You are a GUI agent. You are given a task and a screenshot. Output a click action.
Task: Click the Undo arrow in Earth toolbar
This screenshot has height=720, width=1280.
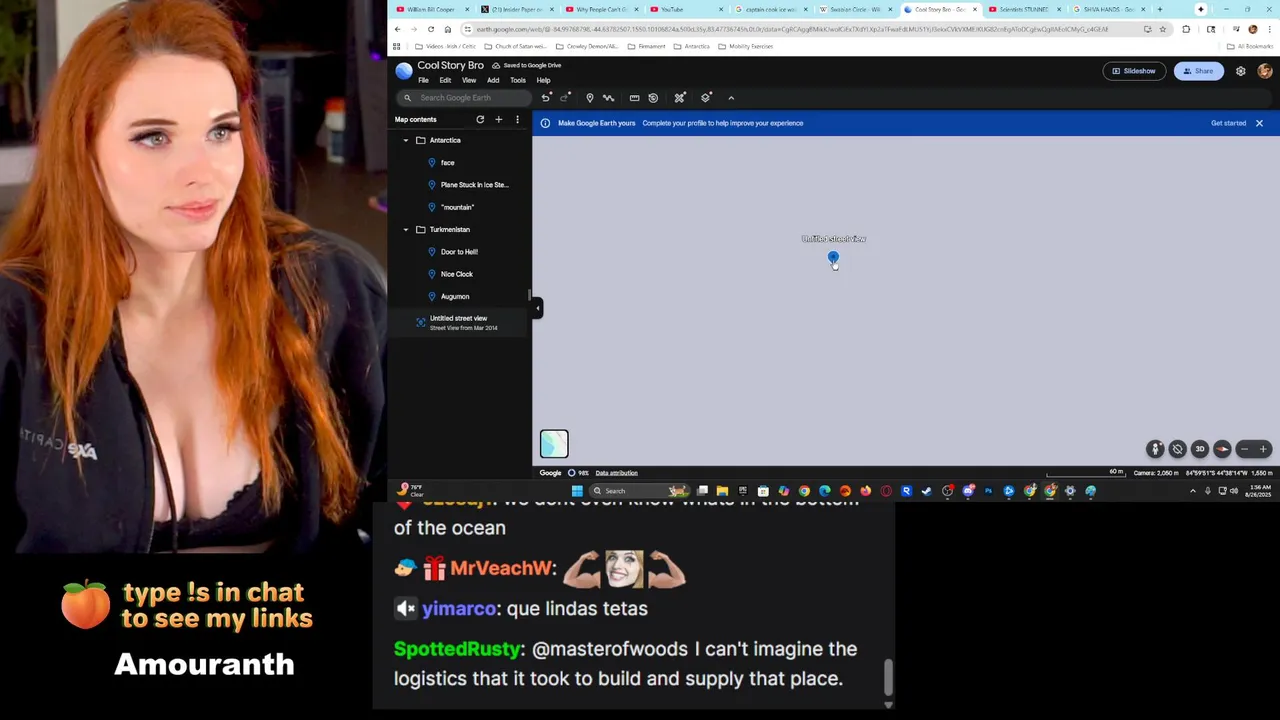point(546,98)
